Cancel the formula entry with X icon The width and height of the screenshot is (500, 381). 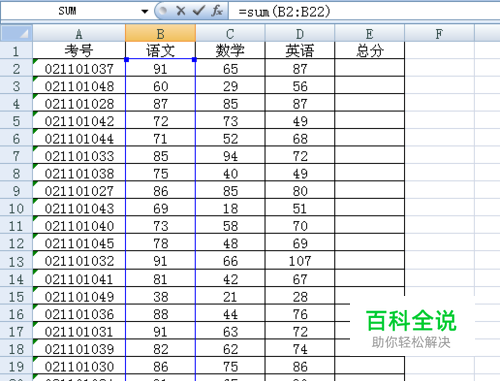tap(181, 11)
